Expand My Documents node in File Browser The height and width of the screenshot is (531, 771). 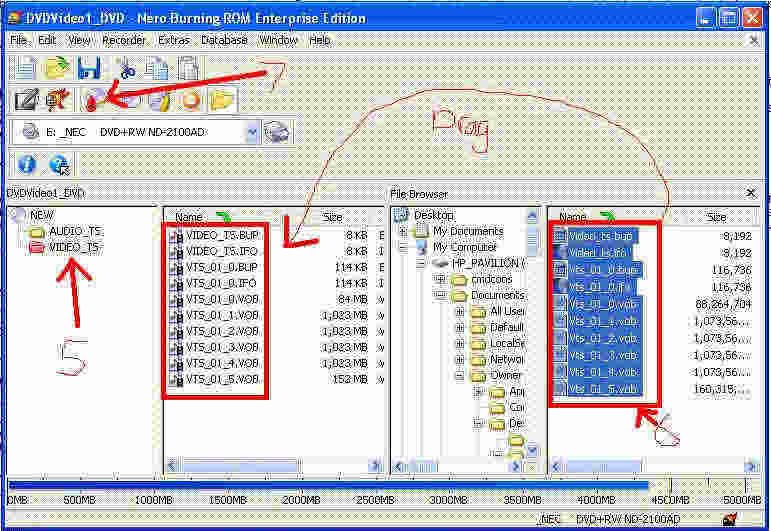click(x=403, y=231)
